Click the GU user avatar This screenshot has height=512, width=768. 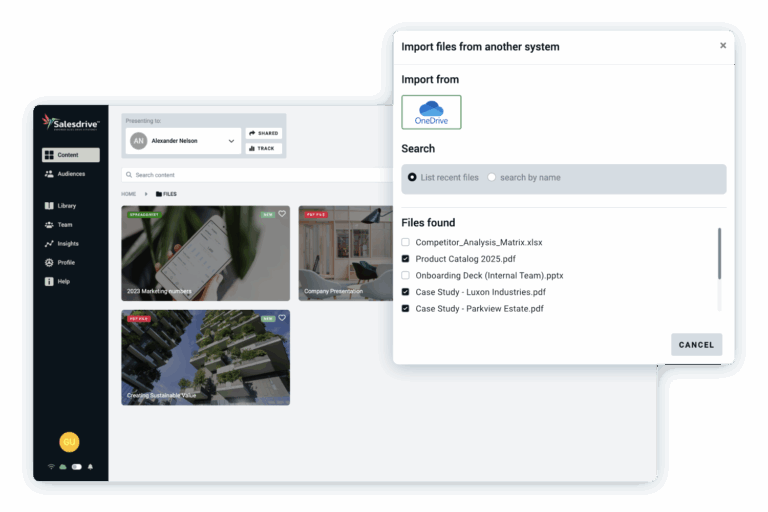[69, 442]
